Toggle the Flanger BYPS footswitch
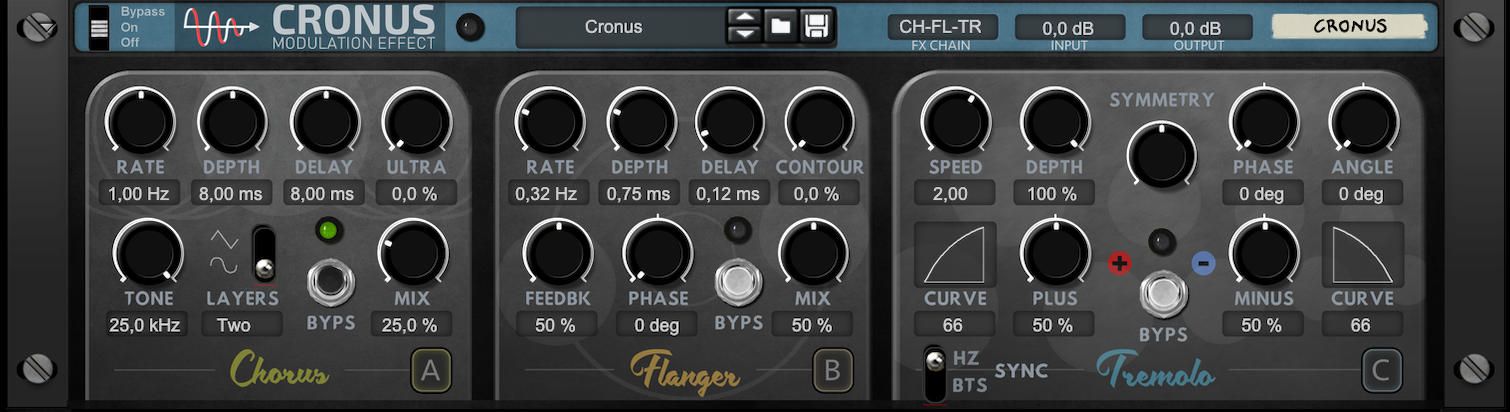 (738, 281)
